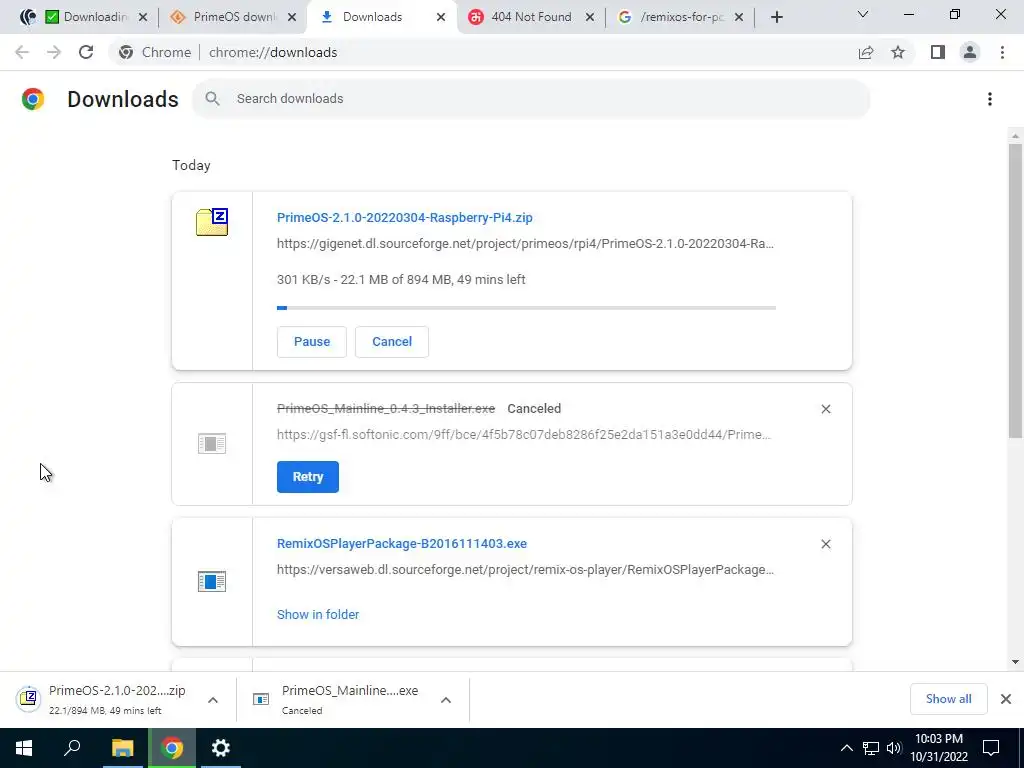Close the PrimeOS download tab
Screen dimensions: 1024x768
[292, 17]
